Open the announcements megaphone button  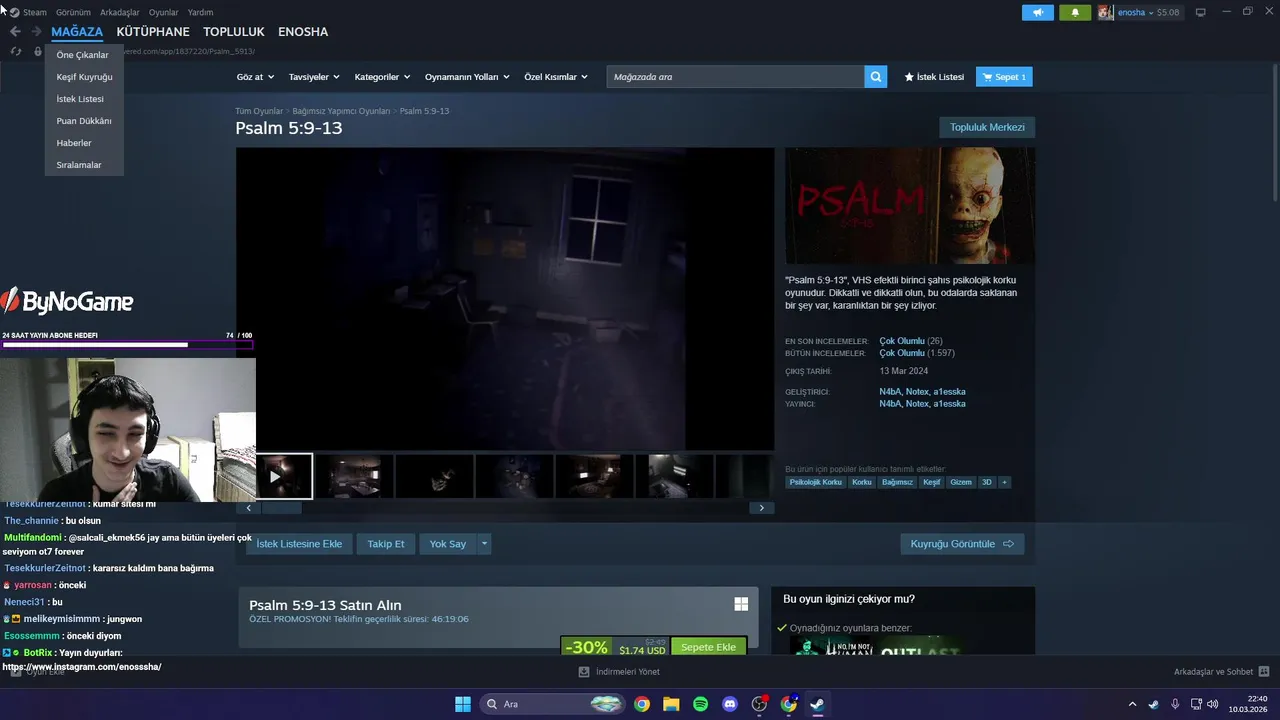point(1038,12)
